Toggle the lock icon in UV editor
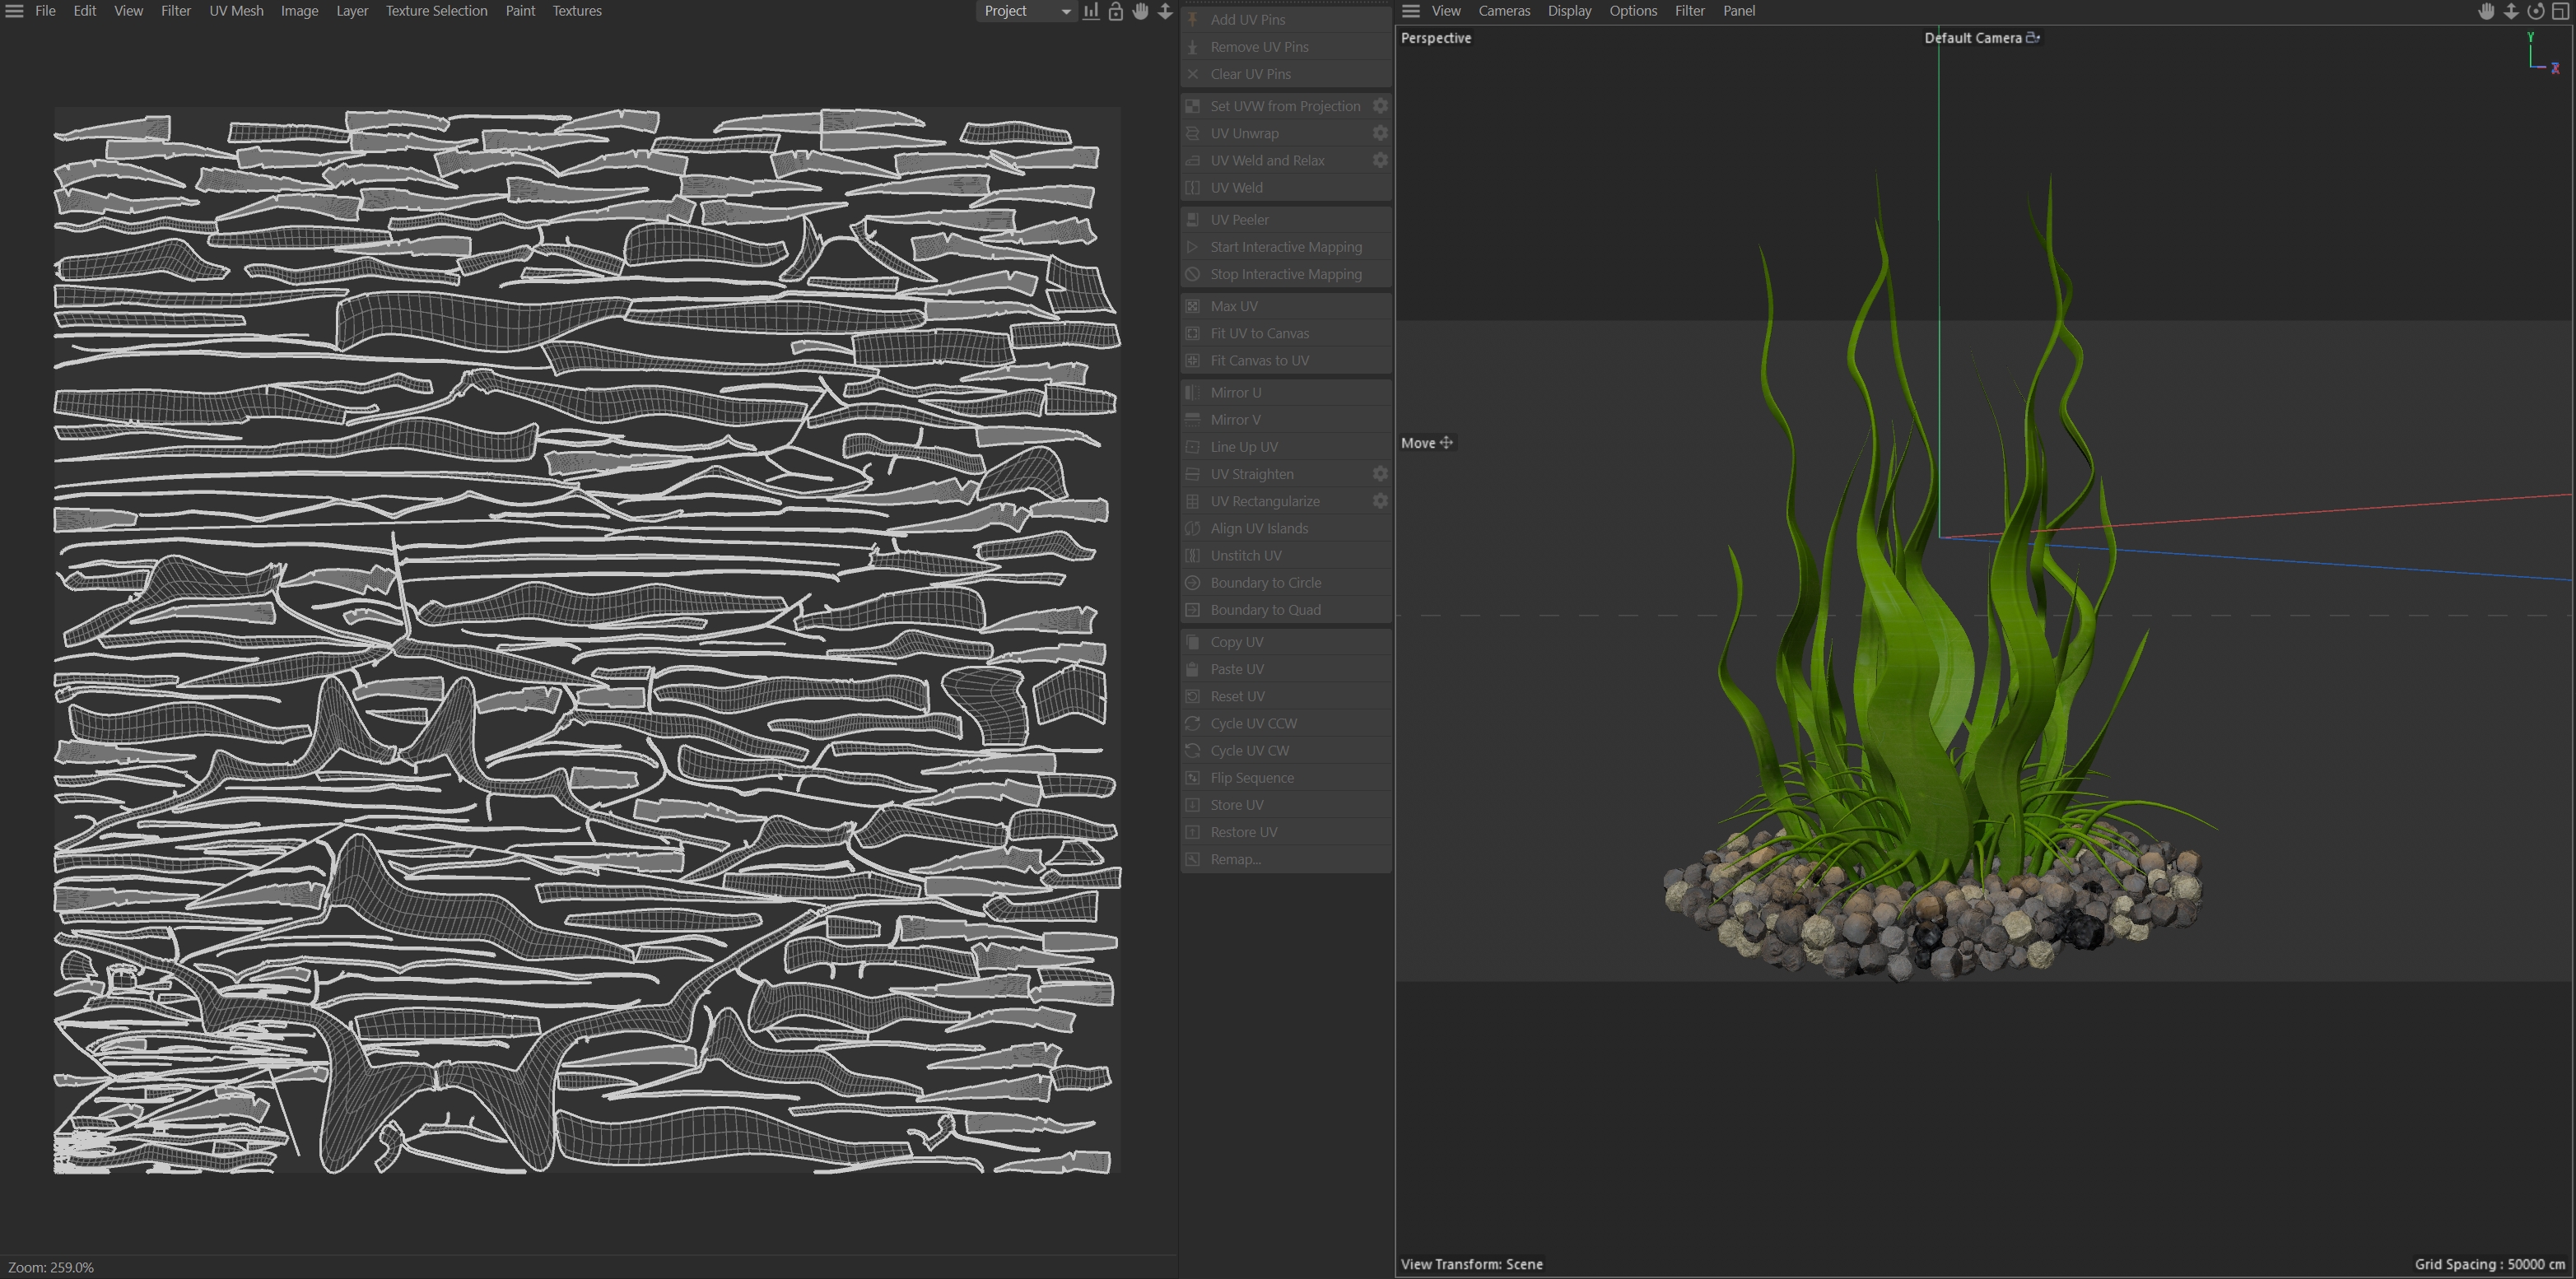The width and height of the screenshot is (2576, 1279). [1116, 11]
